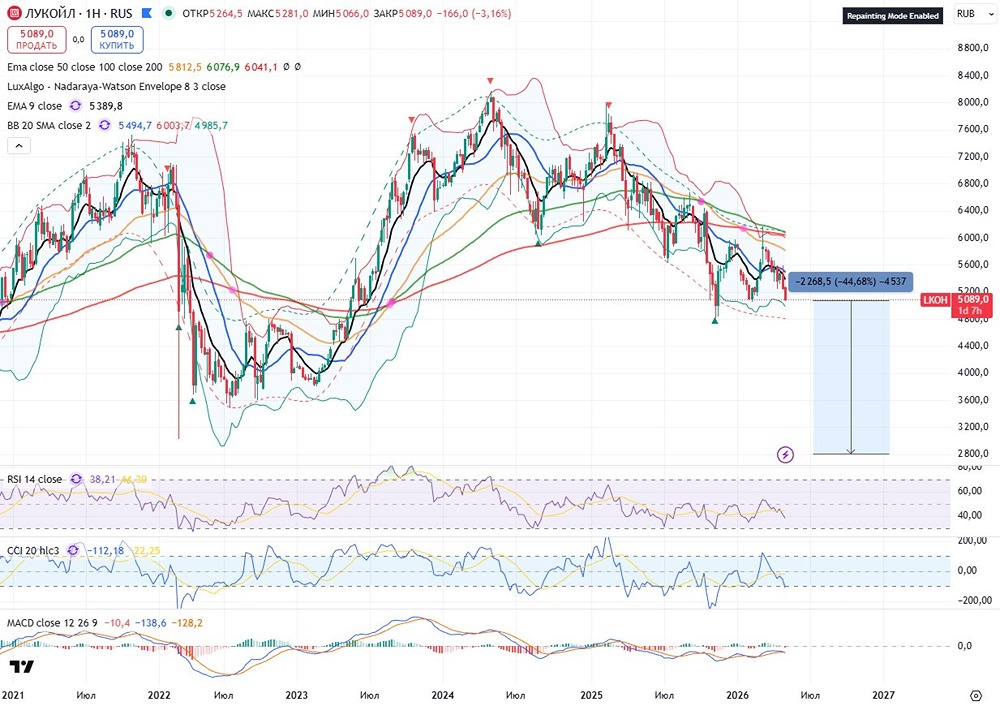Click green triangle under late 2025 low
Viewport: 1000px width, 706px height.
(715, 320)
